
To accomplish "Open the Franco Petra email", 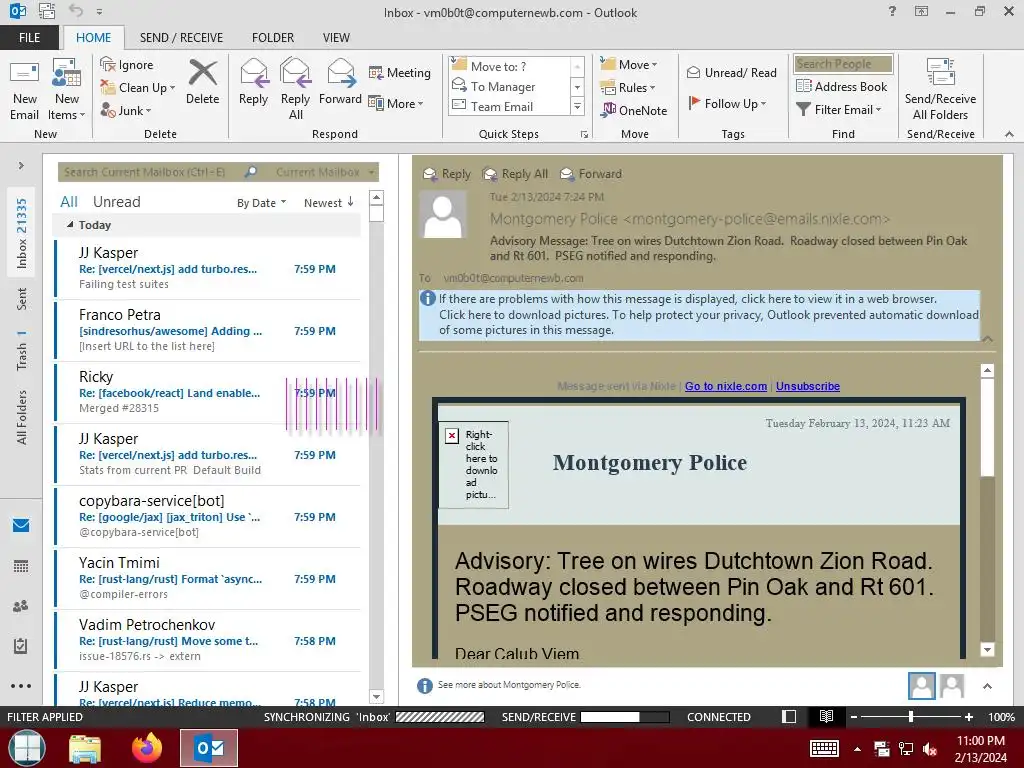I will [x=208, y=330].
